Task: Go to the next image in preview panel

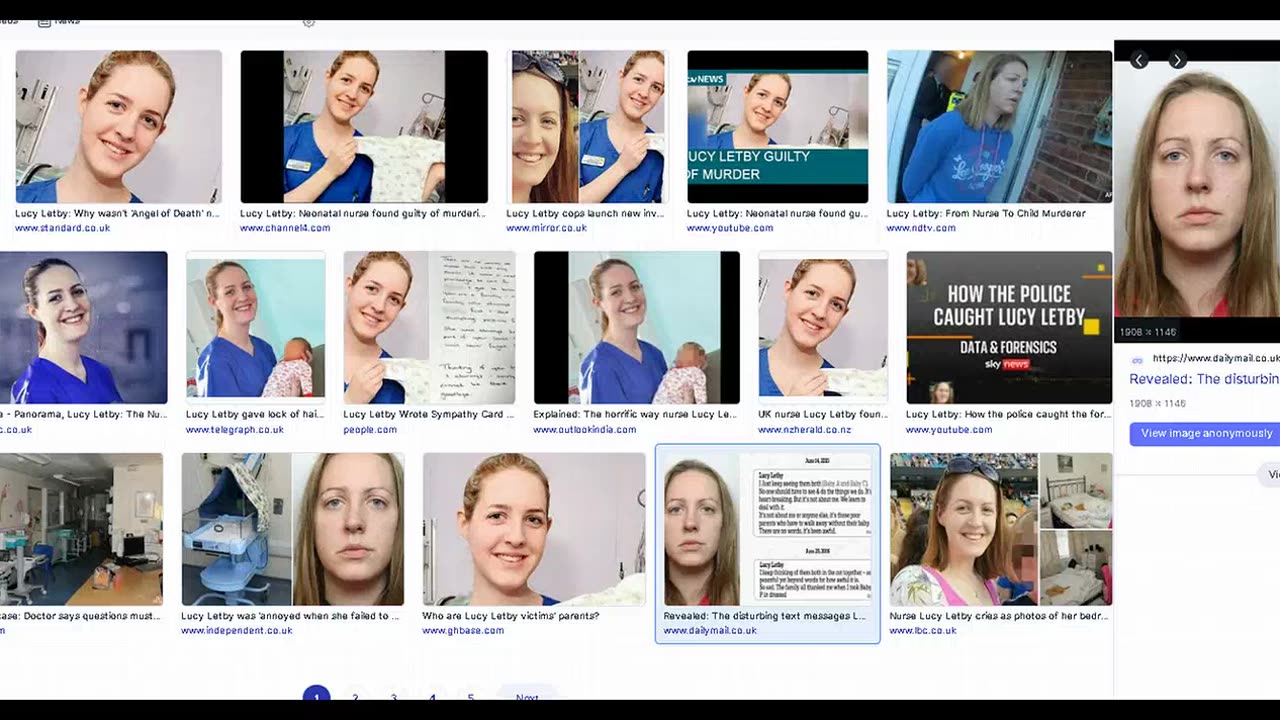Action: (1178, 61)
